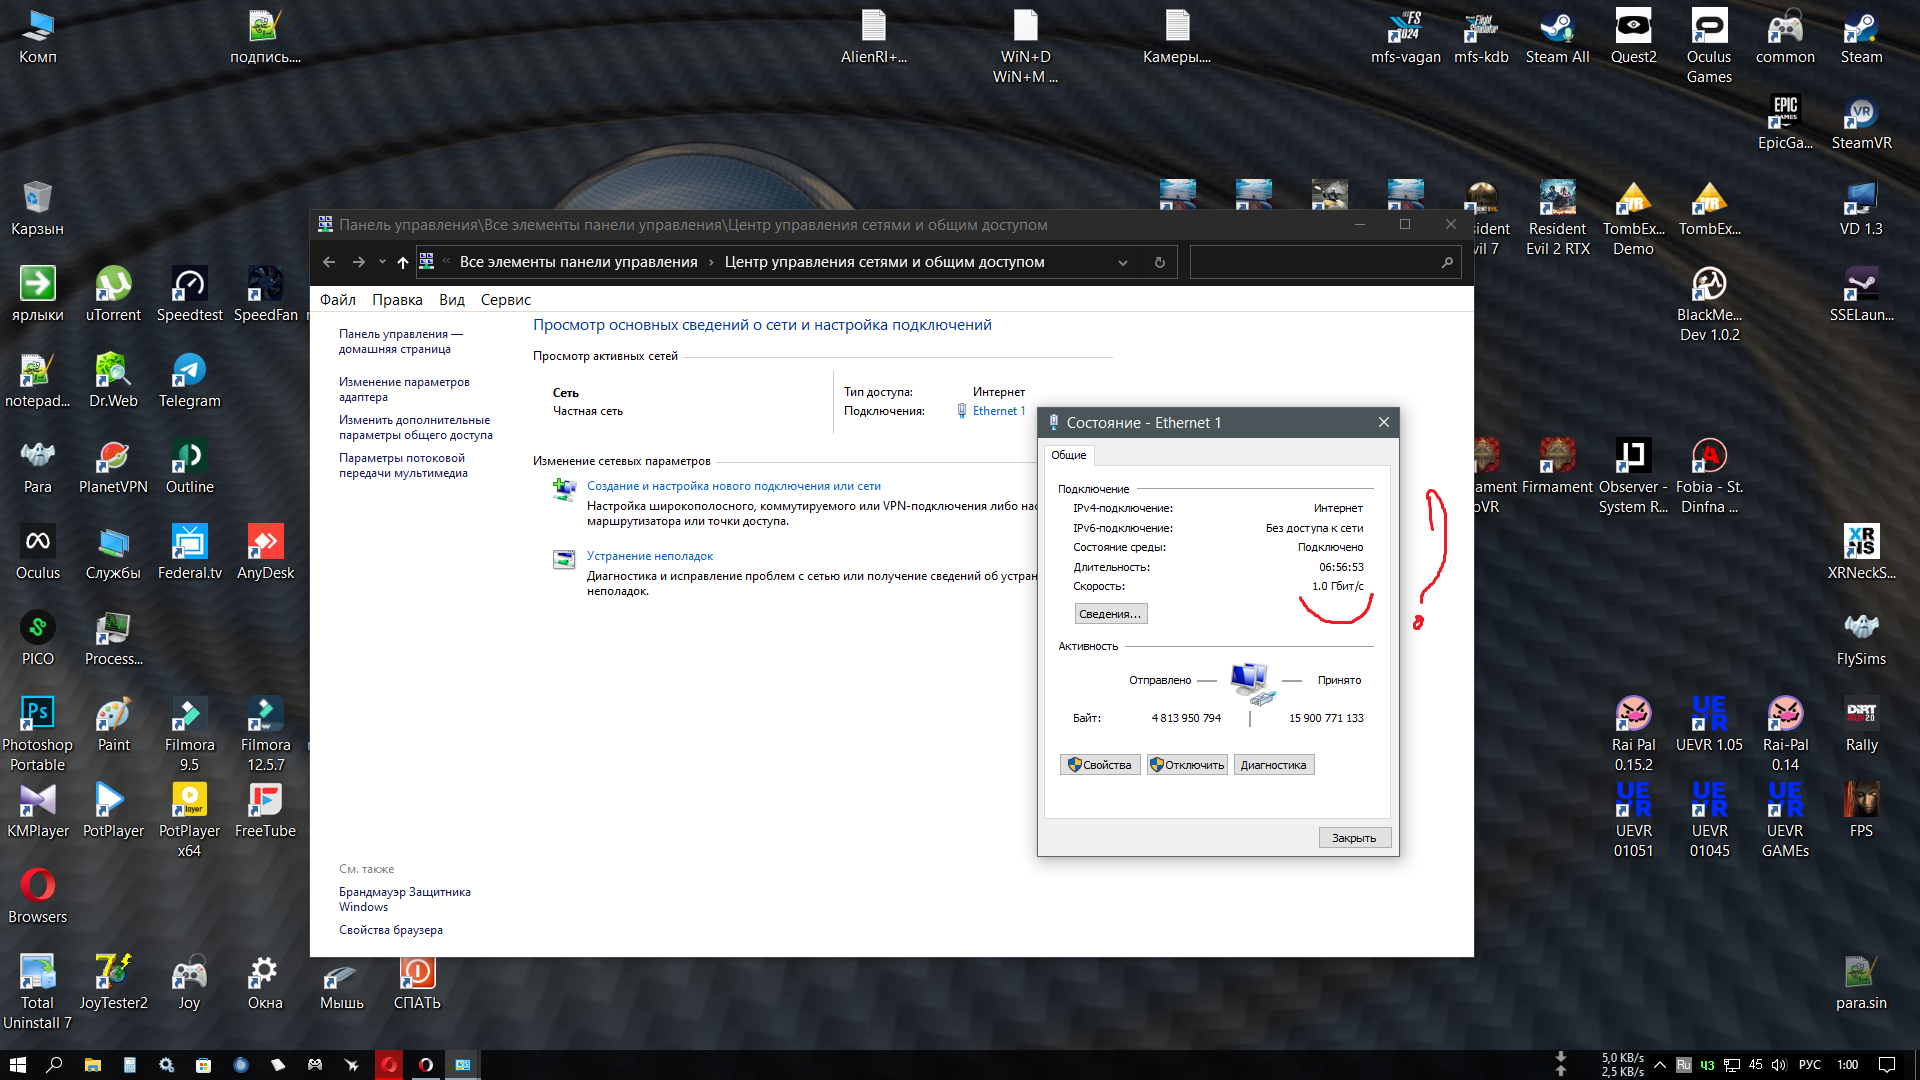Select the Общие tab in Ethernet status
Viewport: 1920px width, 1080px height.
tap(1068, 455)
